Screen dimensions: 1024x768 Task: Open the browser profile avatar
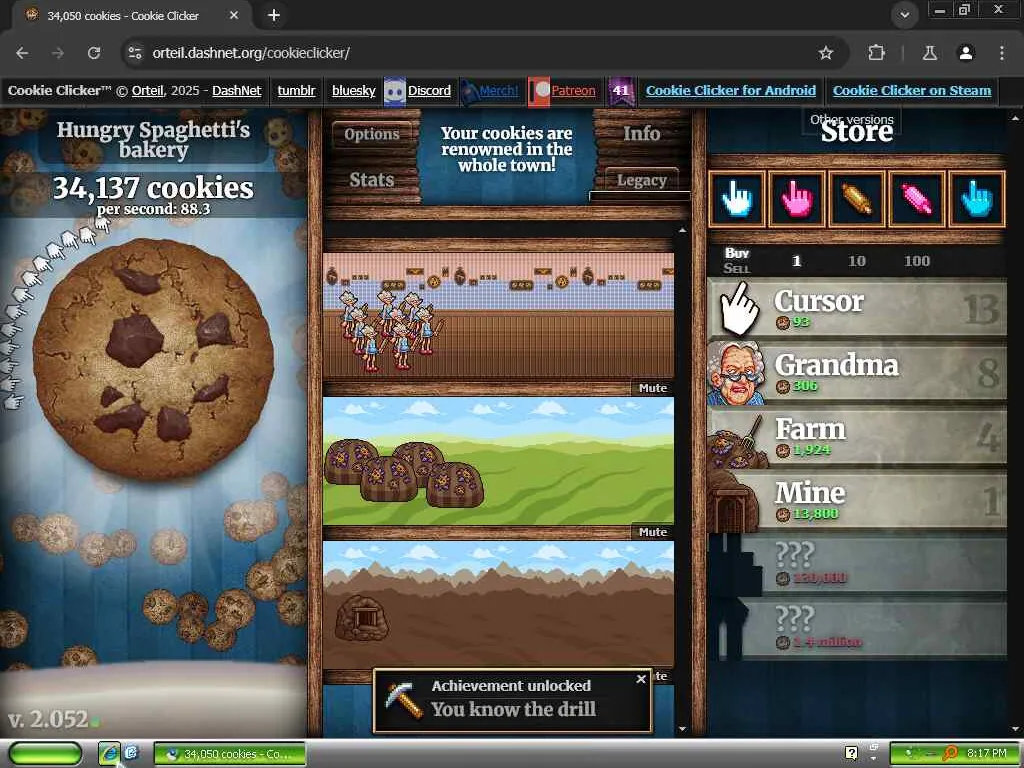pyautogui.click(x=966, y=53)
